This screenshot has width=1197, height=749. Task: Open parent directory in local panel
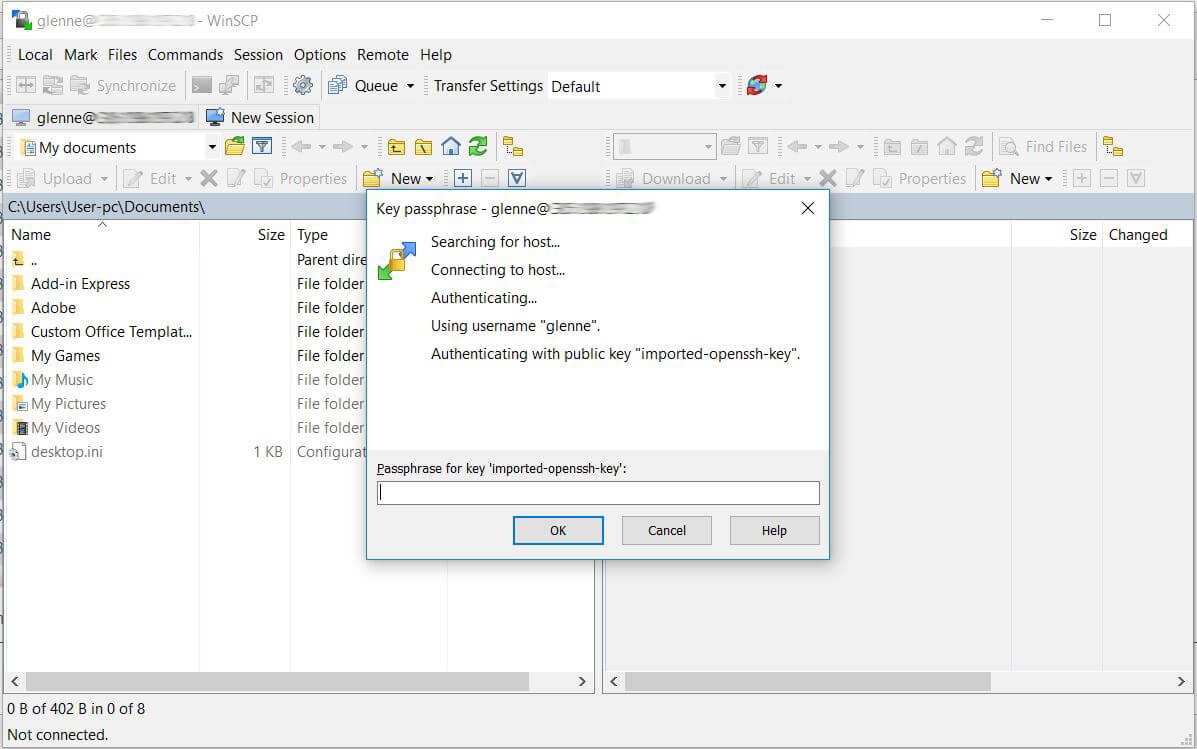click(396, 146)
